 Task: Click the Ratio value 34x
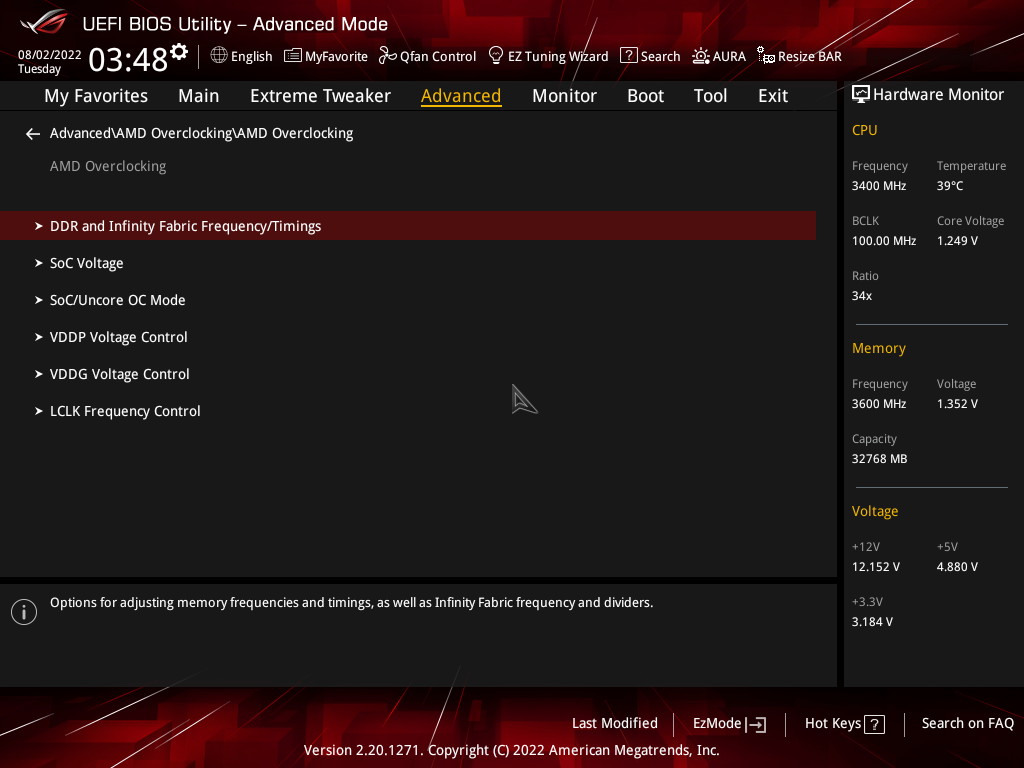coord(862,296)
